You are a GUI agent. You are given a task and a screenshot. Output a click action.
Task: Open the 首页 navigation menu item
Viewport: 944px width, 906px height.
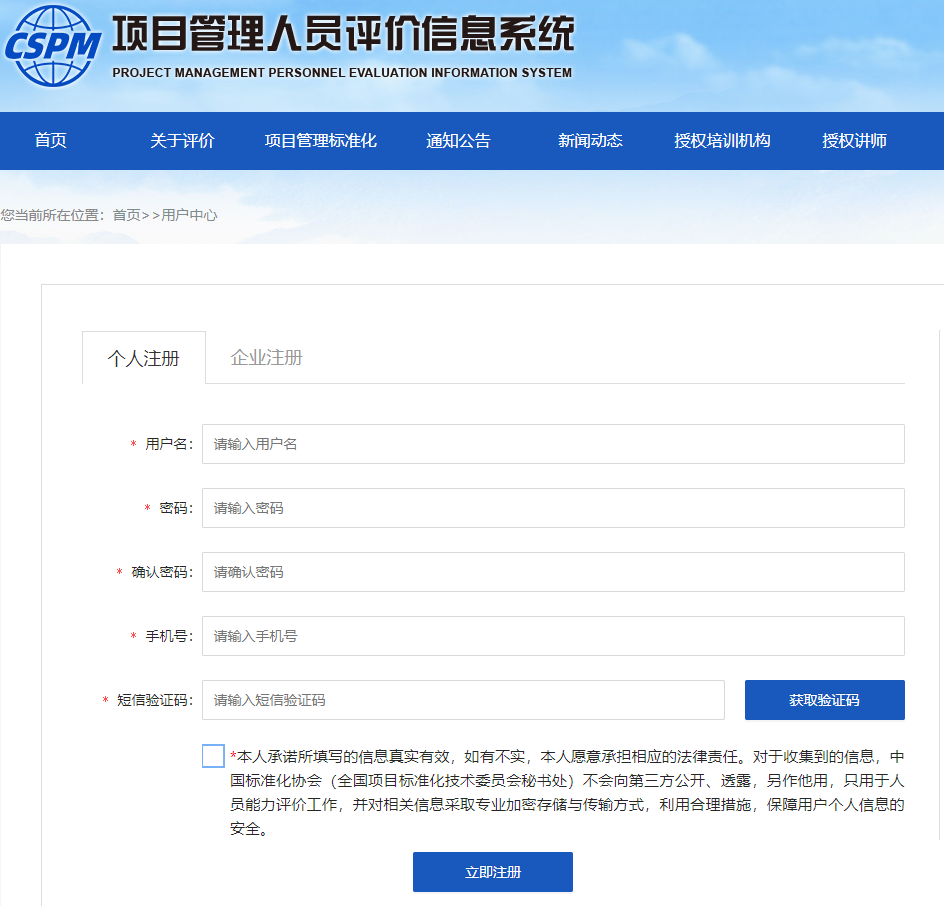50,141
